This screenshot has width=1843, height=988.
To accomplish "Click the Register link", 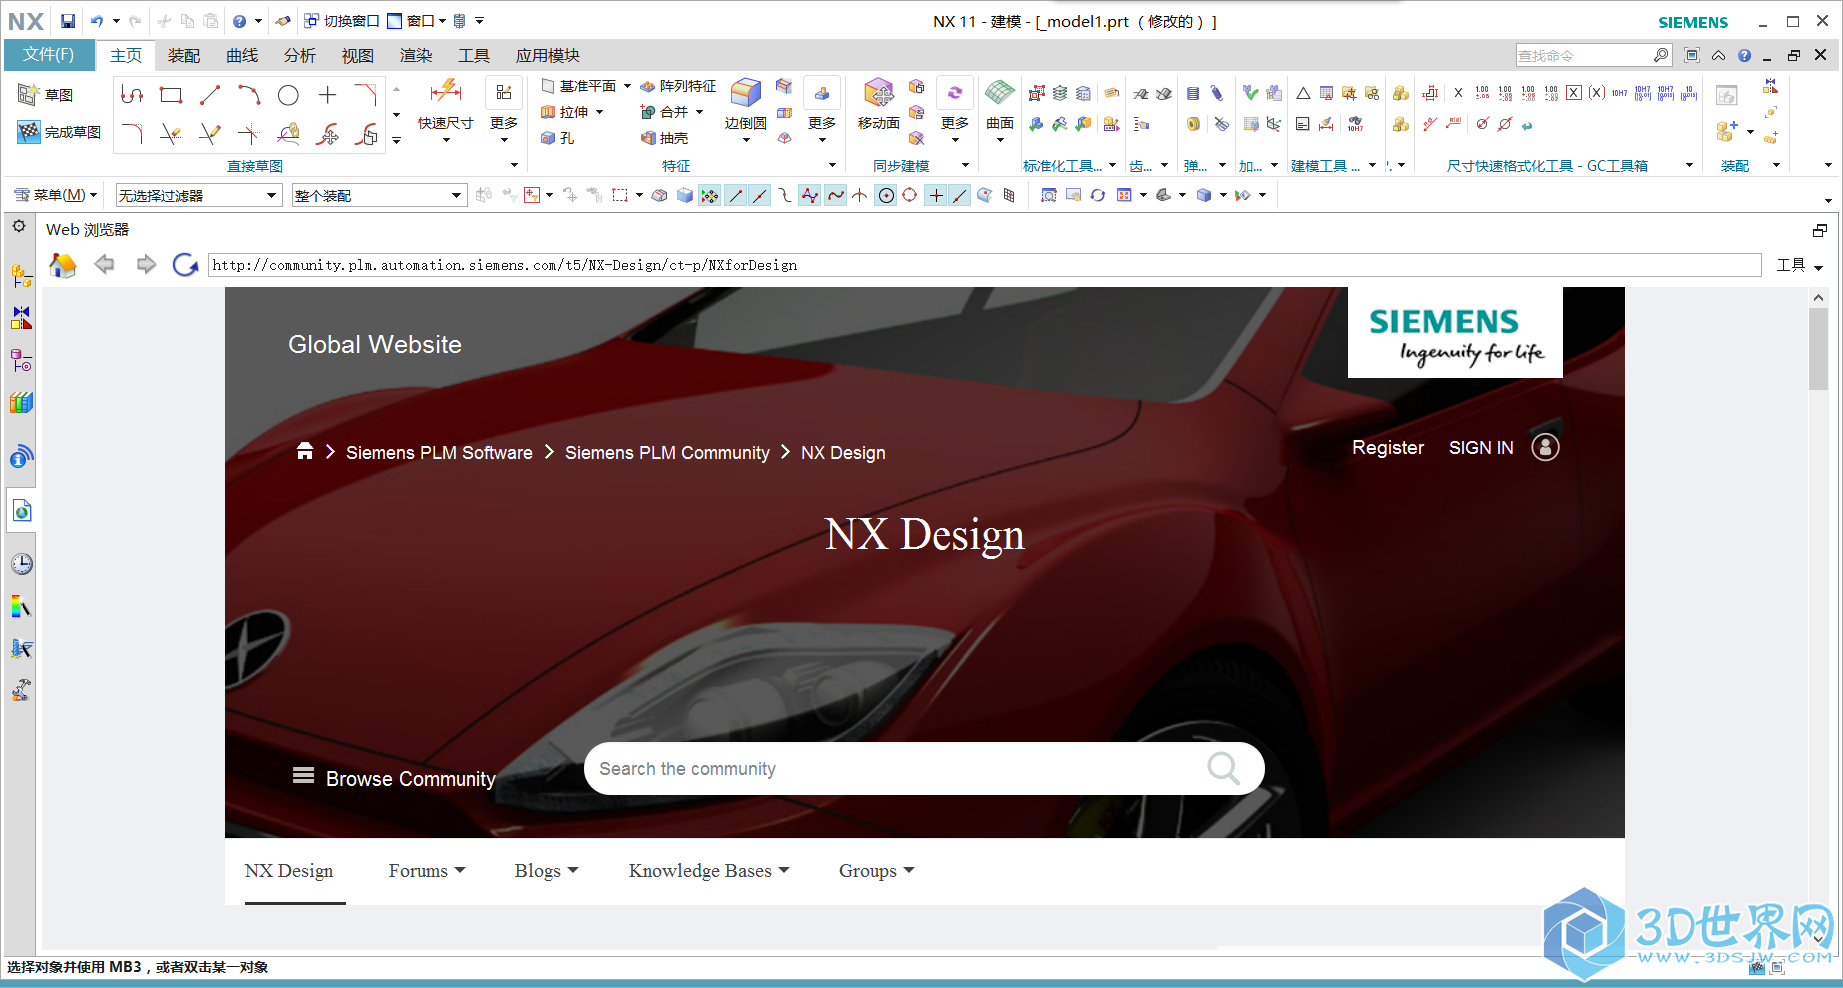I will [x=1388, y=448].
